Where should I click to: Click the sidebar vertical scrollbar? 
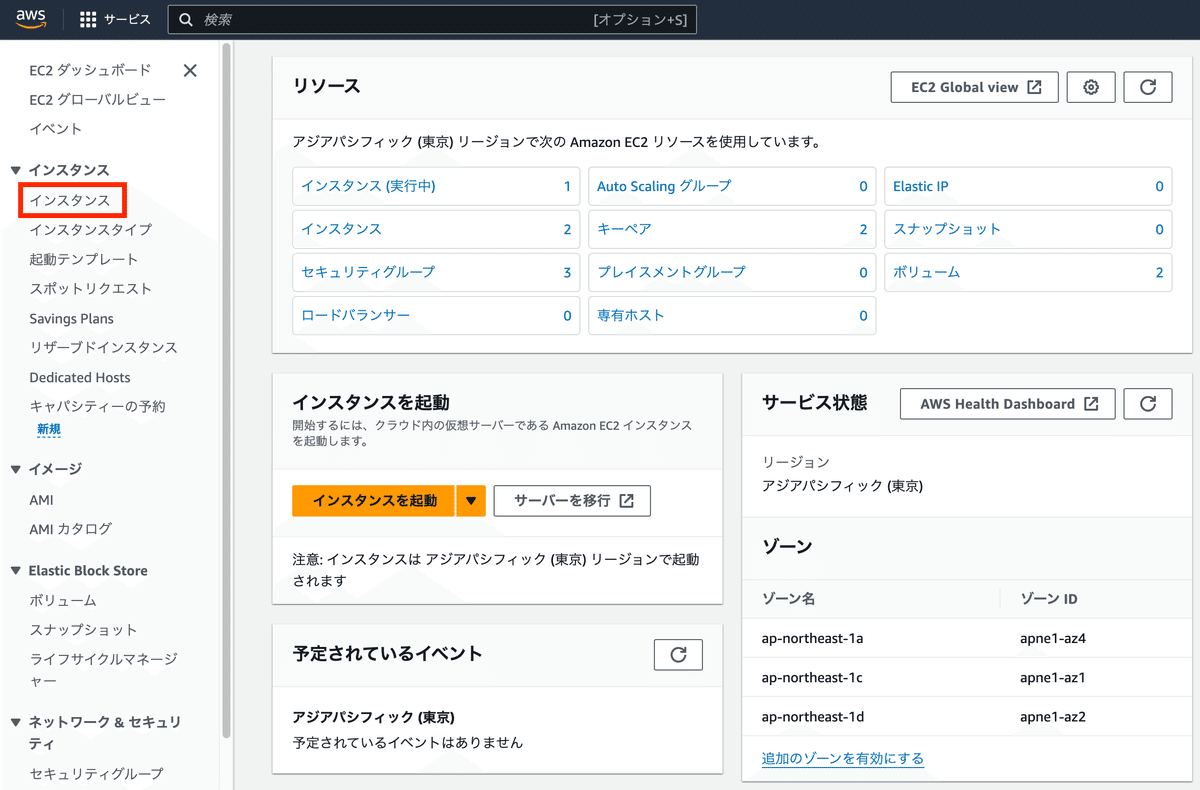pos(227,390)
